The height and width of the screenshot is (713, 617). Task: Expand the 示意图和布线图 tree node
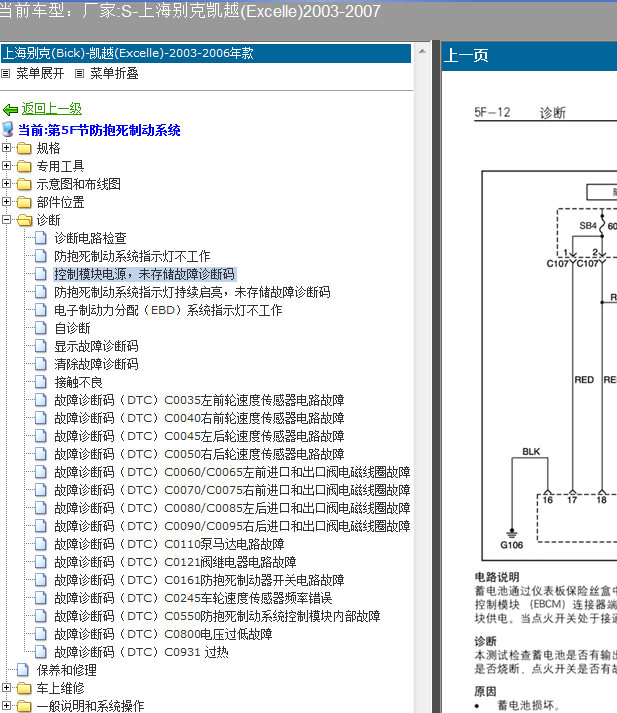(x=6, y=183)
